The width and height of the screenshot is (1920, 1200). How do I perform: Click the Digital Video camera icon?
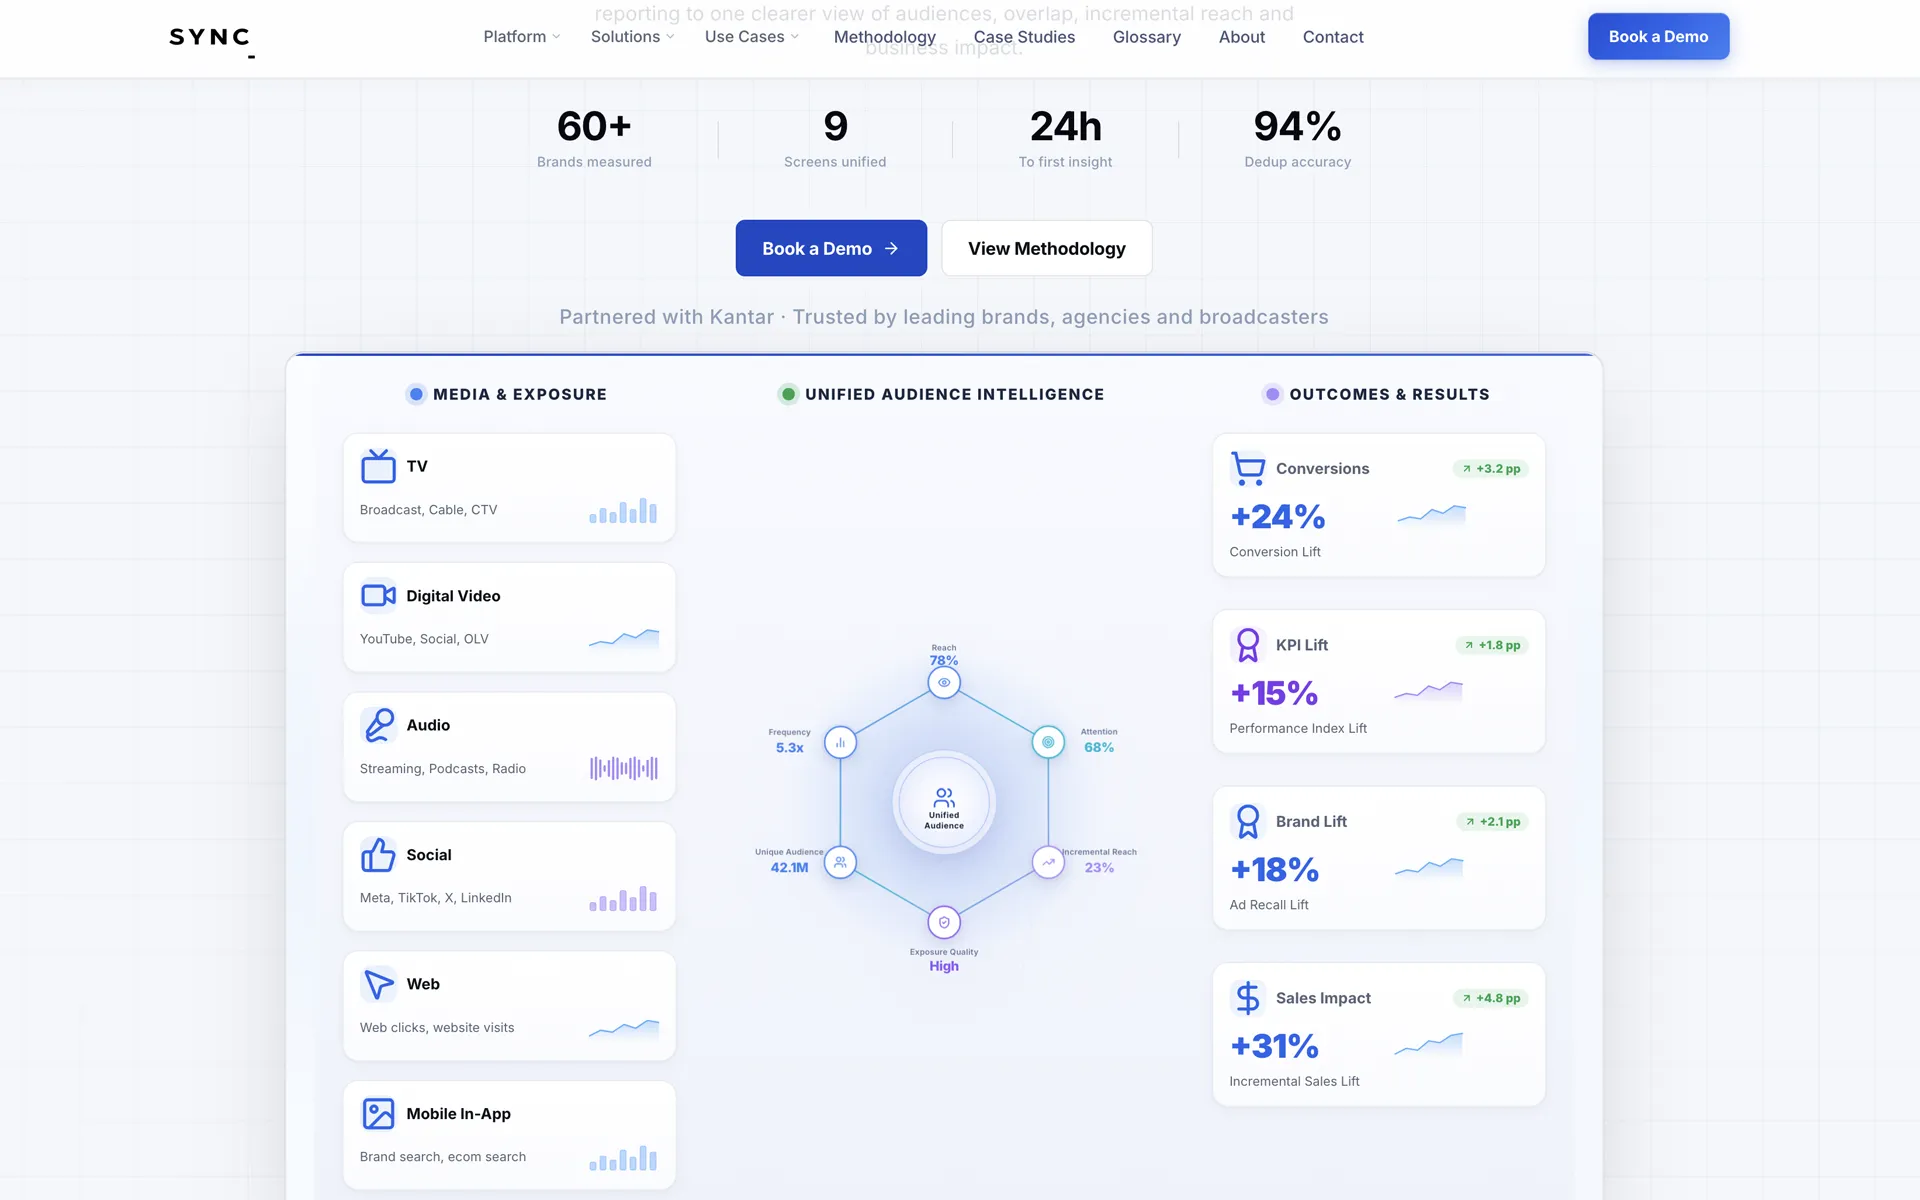(x=378, y=596)
